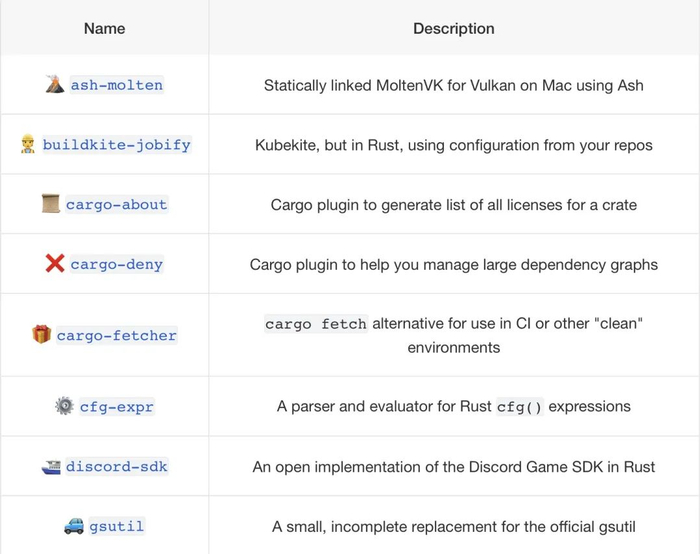Open the gsutil link

[117, 526]
